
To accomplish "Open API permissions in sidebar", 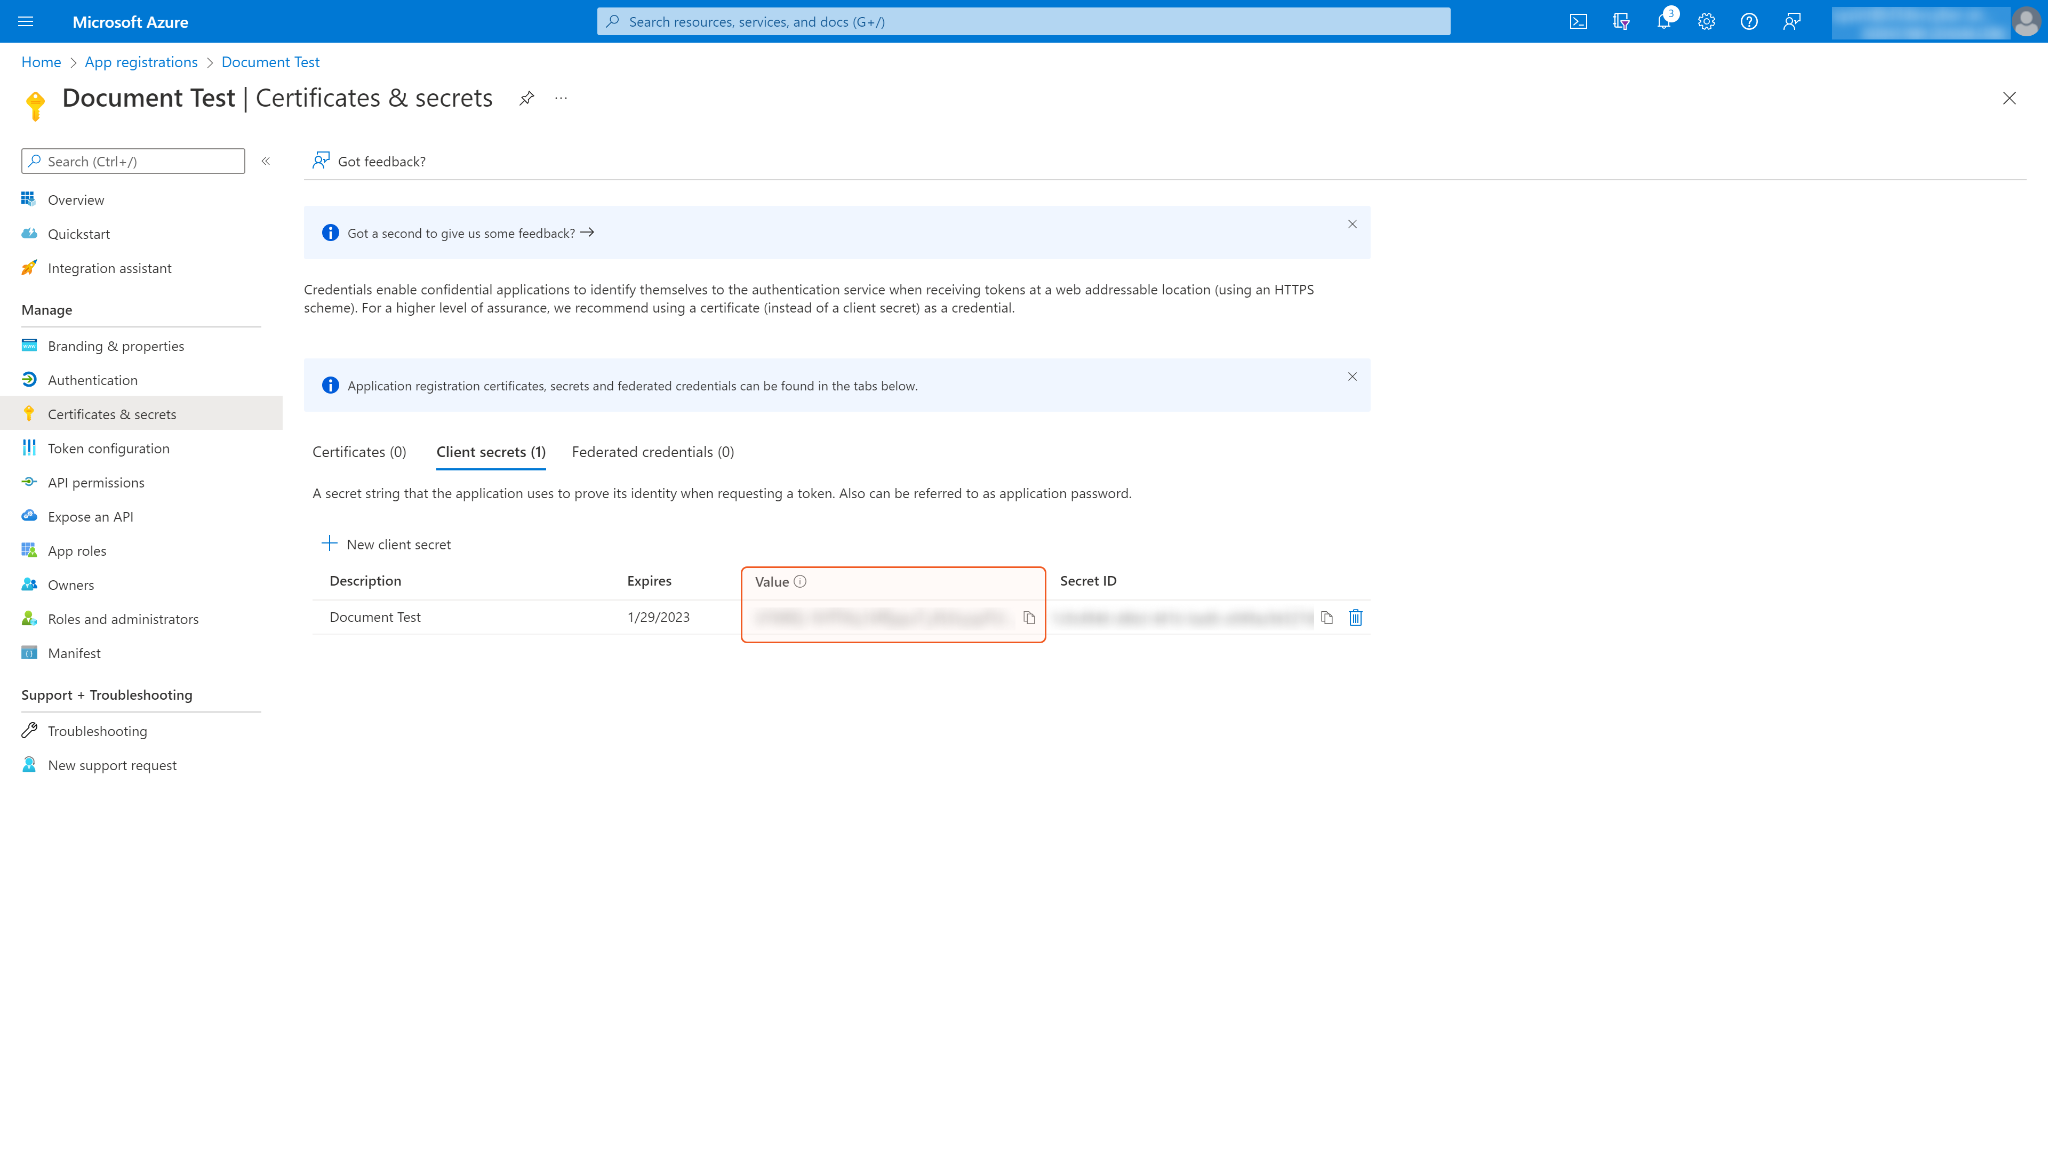I will click(x=96, y=483).
